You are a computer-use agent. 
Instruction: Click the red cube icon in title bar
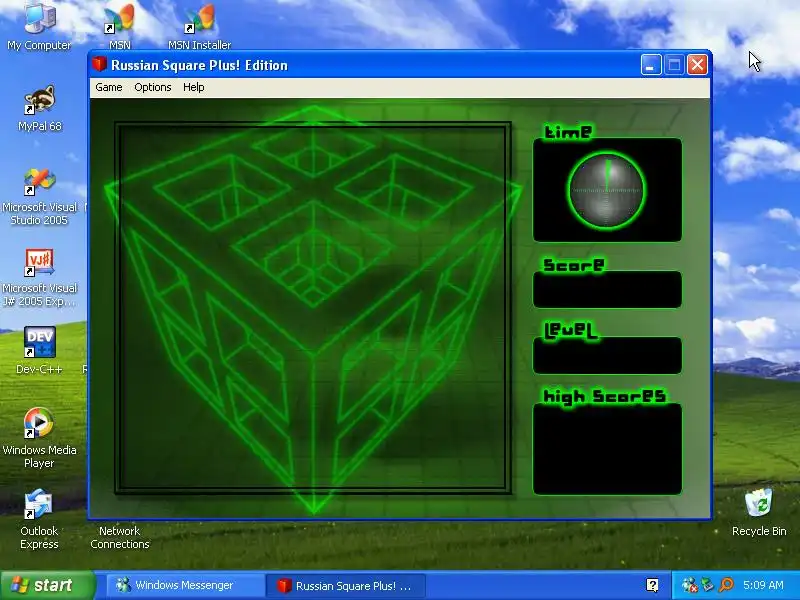pyautogui.click(x=99, y=64)
